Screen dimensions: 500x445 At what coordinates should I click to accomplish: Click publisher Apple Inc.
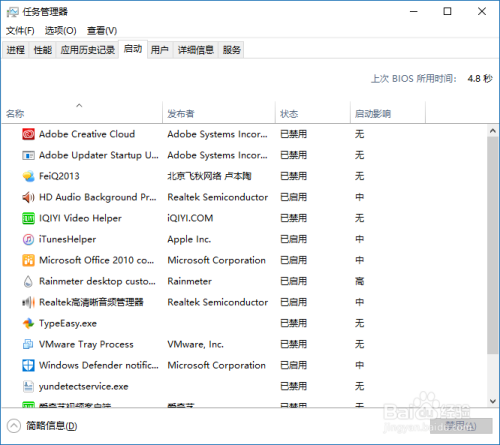coord(189,239)
